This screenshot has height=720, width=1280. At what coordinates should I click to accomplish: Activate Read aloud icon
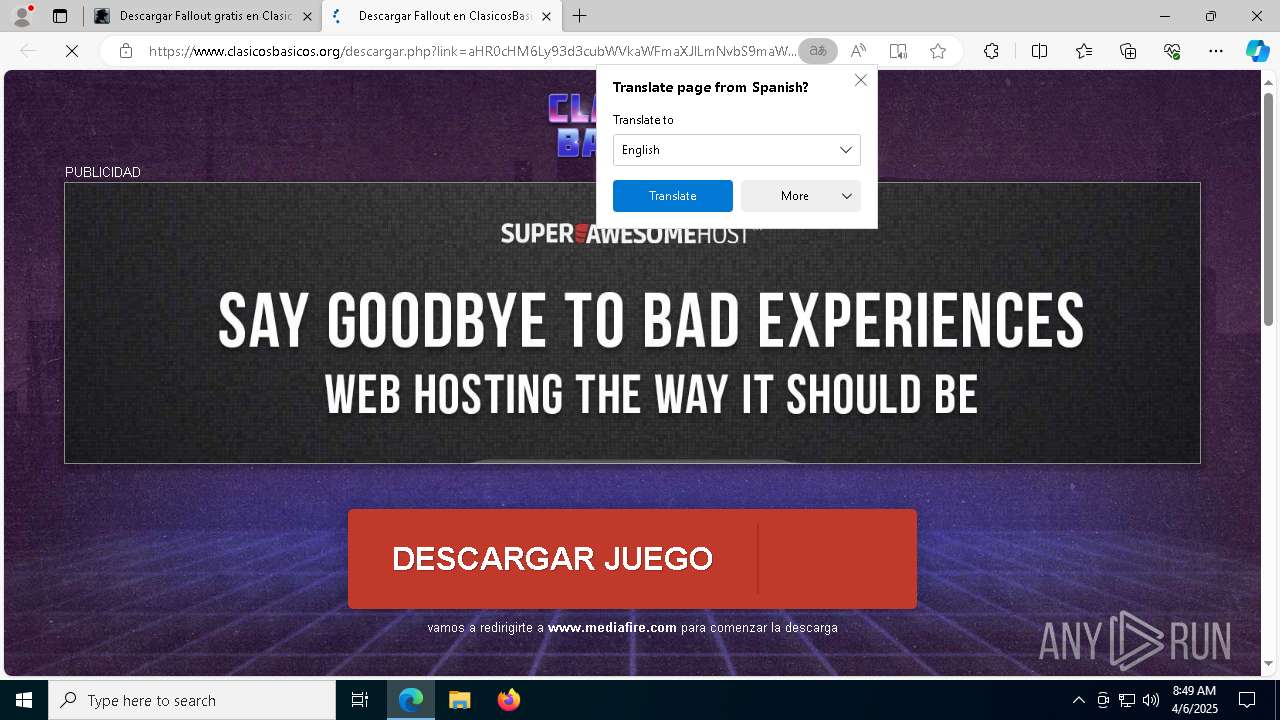pyautogui.click(x=858, y=51)
